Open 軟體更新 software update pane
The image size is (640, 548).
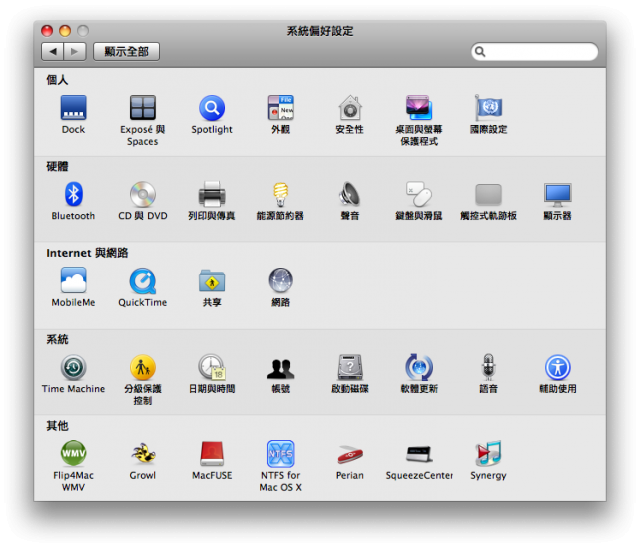tap(419, 367)
